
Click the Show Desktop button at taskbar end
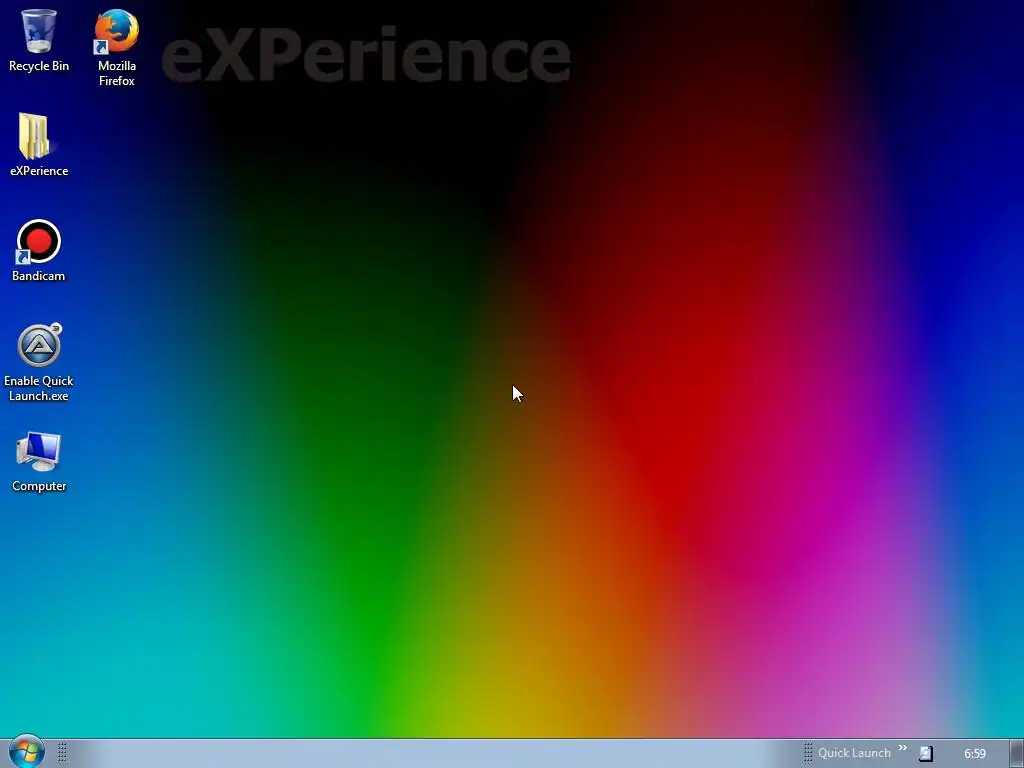point(1016,754)
